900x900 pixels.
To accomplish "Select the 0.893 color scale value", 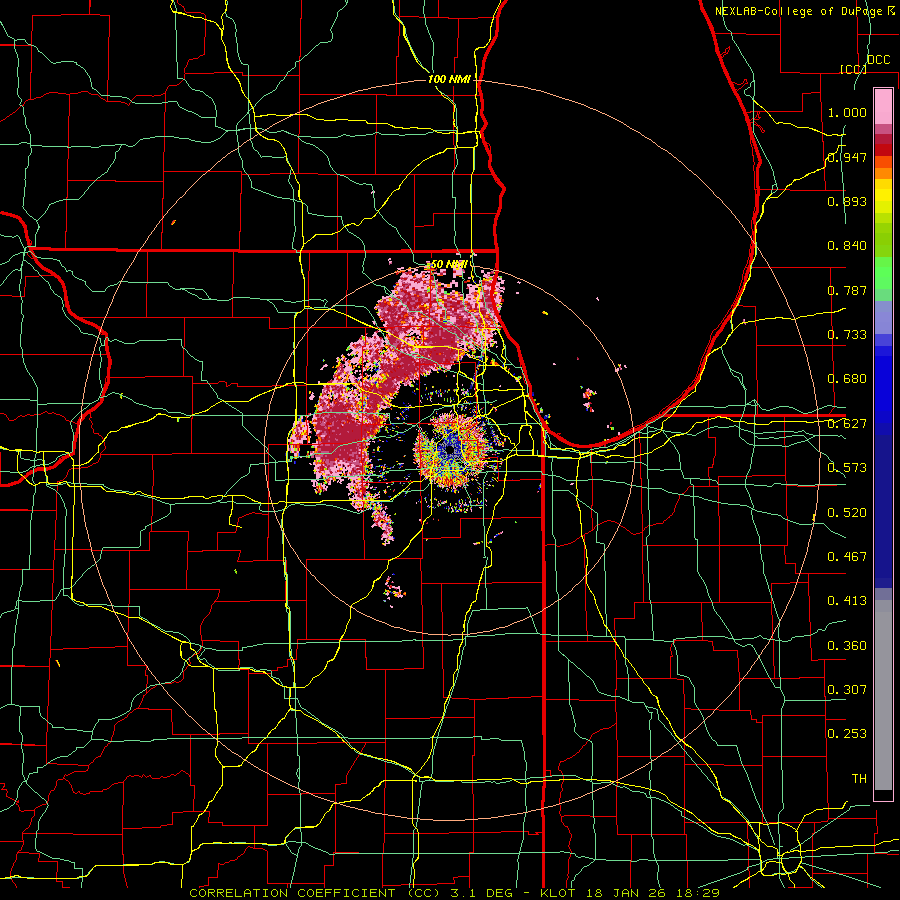I will coord(847,201).
